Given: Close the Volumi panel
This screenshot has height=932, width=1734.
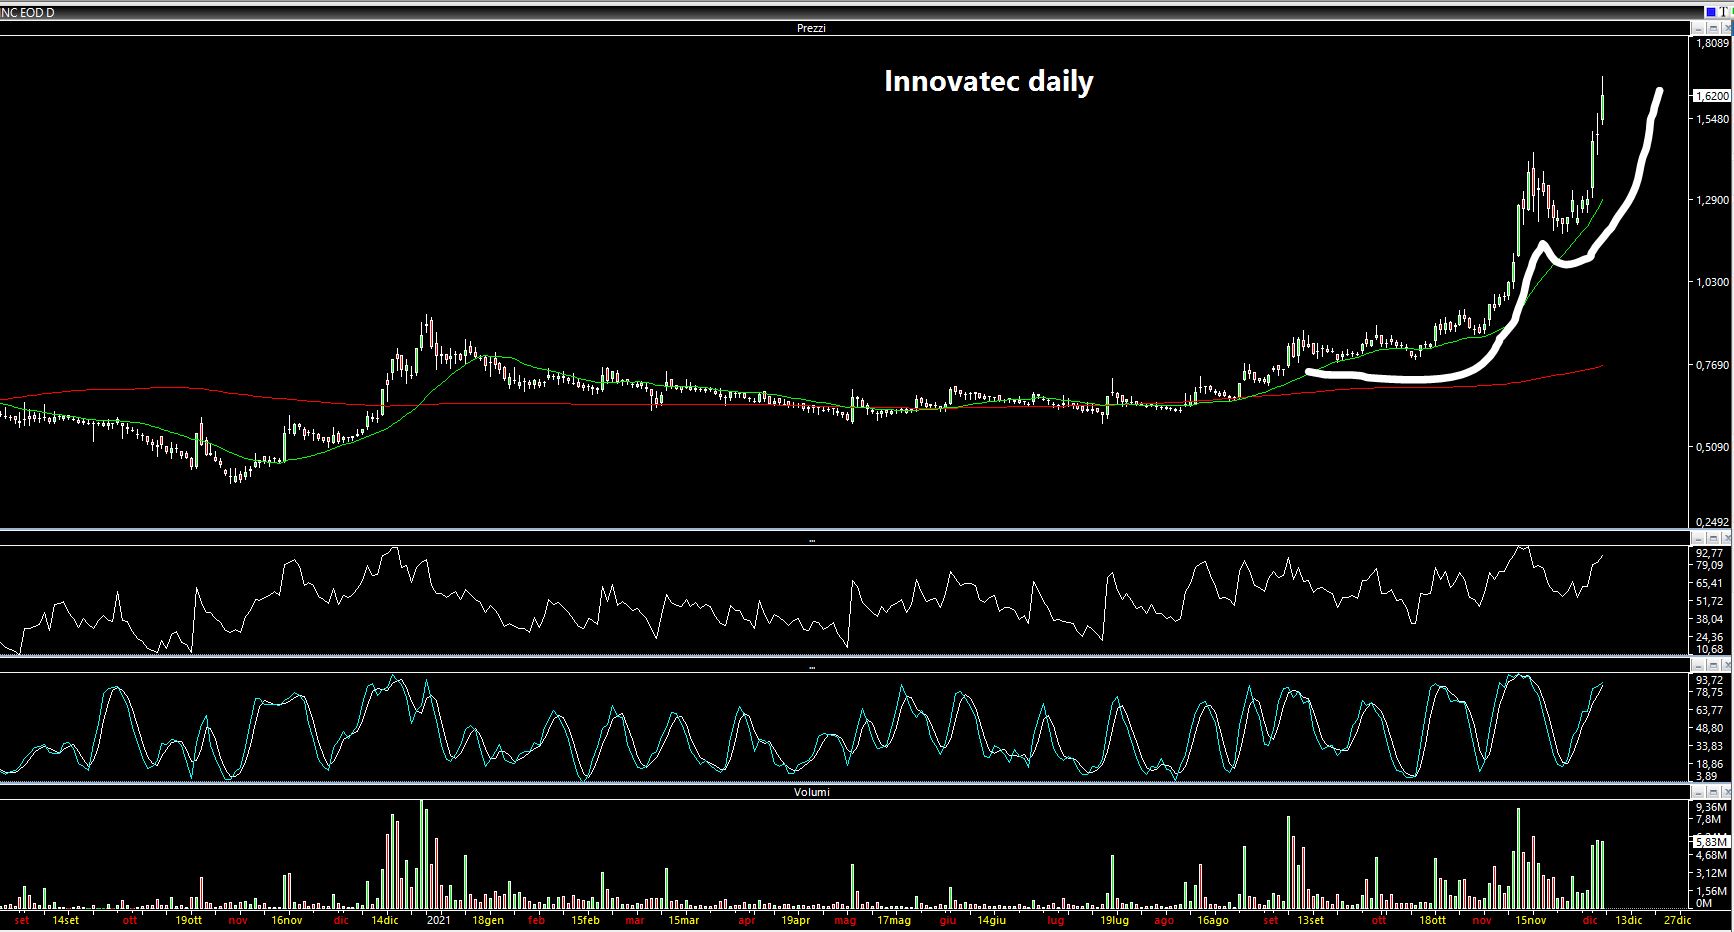Looking at the screenshot, I should (1726, 791).
